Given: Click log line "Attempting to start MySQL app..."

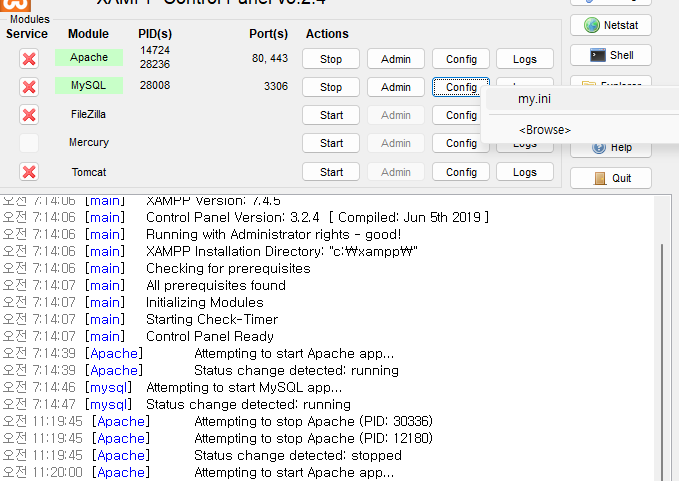Looking at the screenshot, I should tap(244, 387).
